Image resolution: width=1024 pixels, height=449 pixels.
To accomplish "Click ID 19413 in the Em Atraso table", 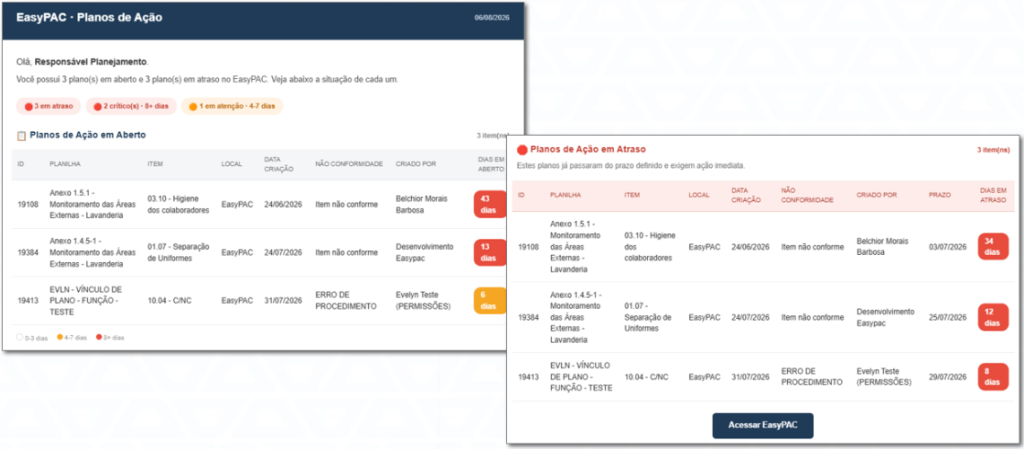I will click(528, 377).
